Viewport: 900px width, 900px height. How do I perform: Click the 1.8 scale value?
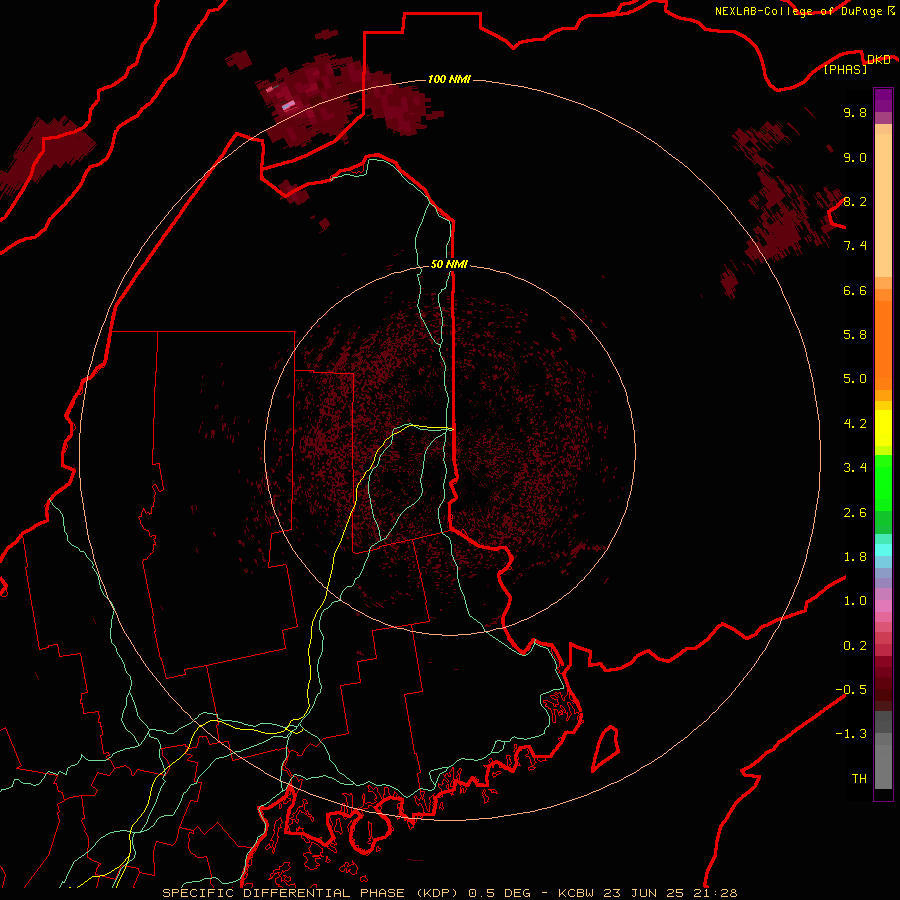(x=855, y=557)
